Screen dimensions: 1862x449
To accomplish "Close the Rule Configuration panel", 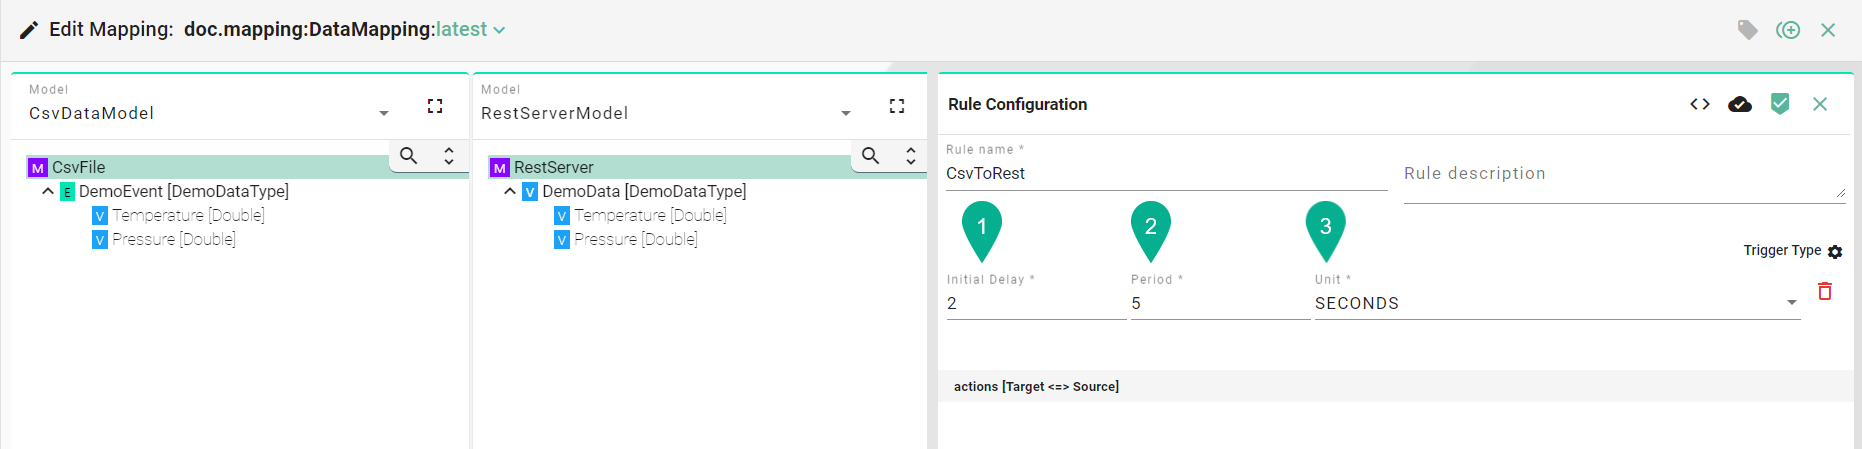I will click(x=1820, y=104).
